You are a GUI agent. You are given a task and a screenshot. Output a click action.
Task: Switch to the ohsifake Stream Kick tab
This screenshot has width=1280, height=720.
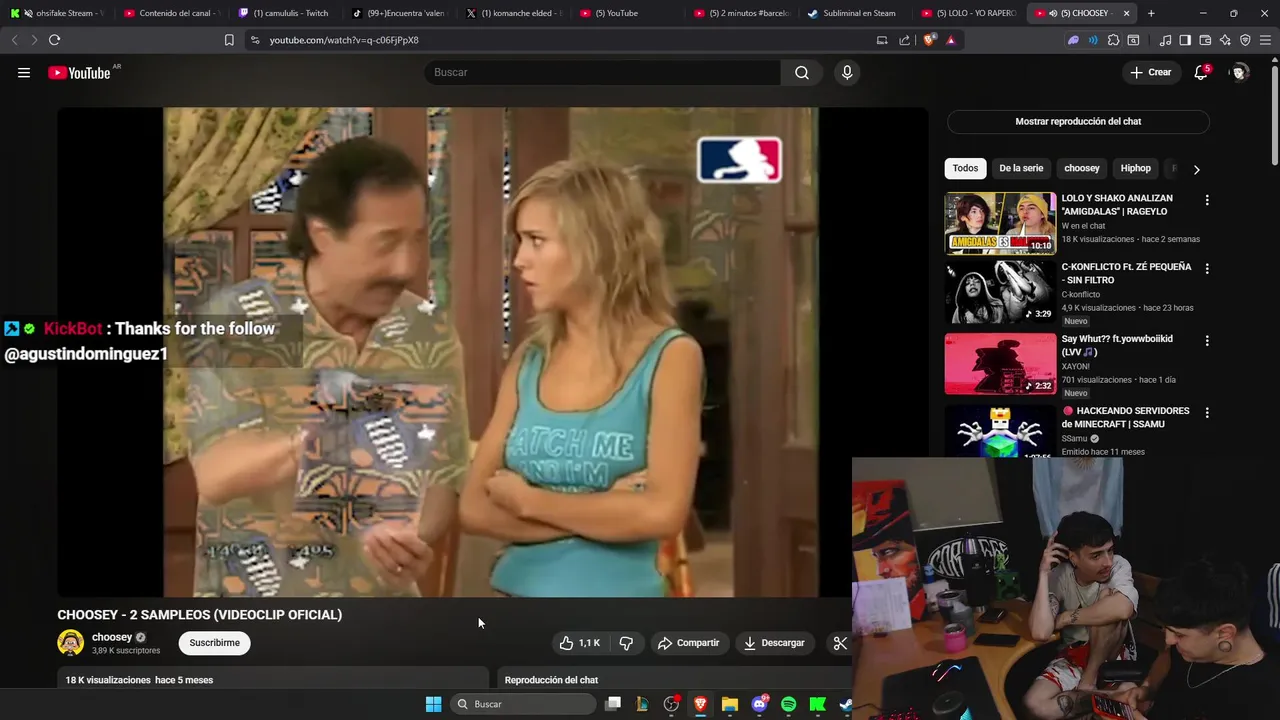coord(58,13)
